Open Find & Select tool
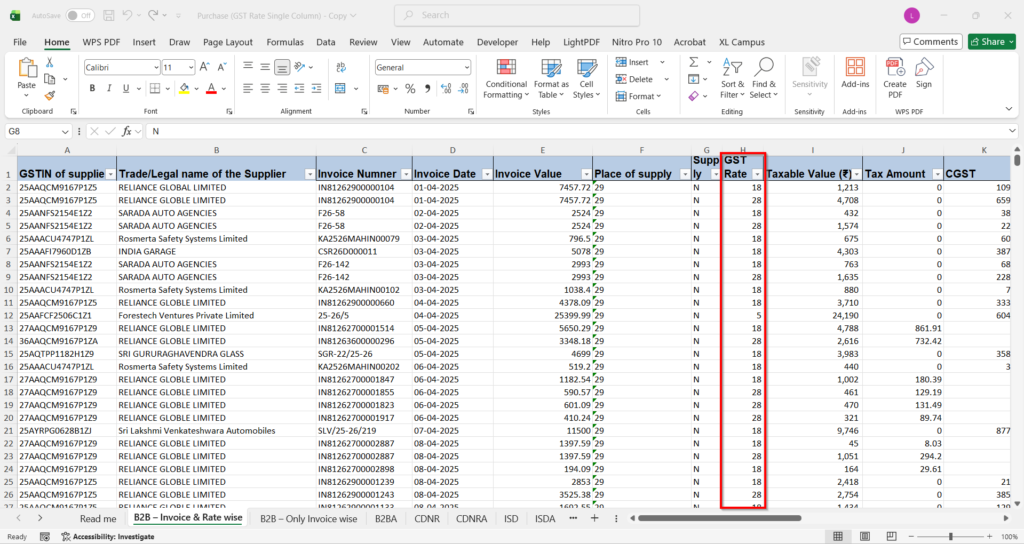 (763, 79)
